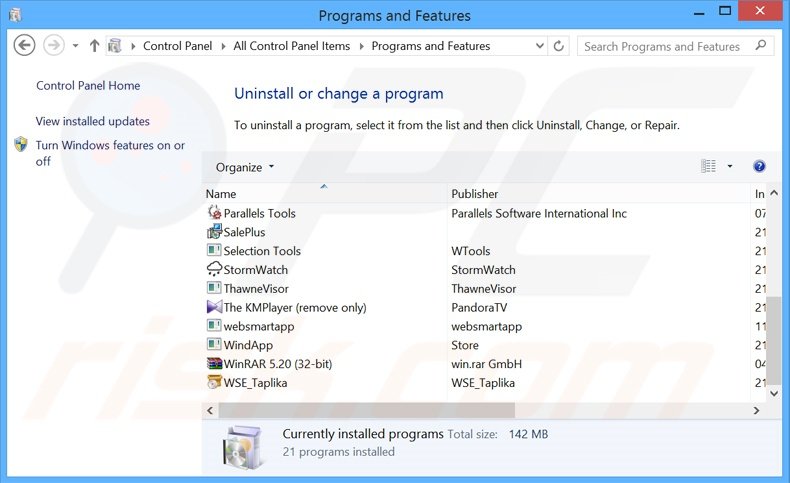
Task: Focus the Search Programs and Features box
Action: click(x=675, y=46)
